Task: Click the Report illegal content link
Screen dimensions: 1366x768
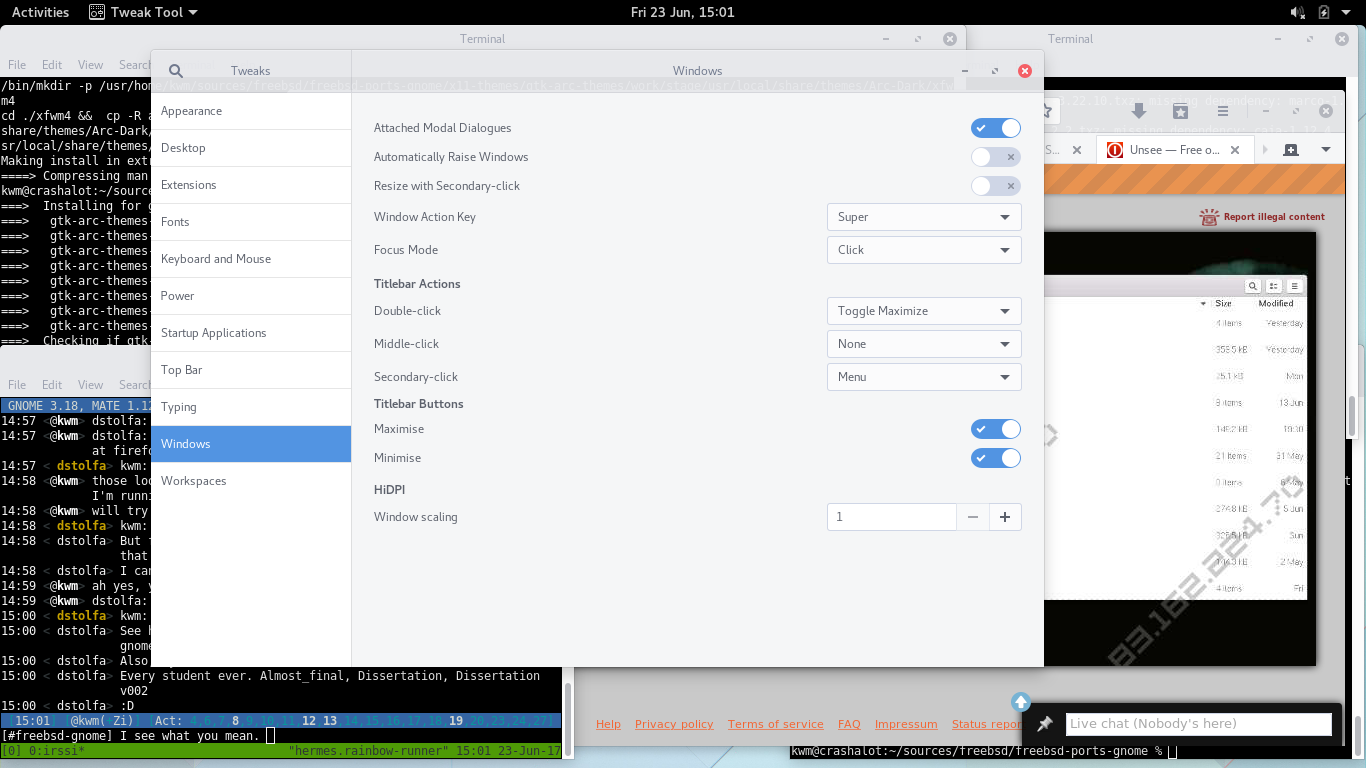Action: point(1273,217)
